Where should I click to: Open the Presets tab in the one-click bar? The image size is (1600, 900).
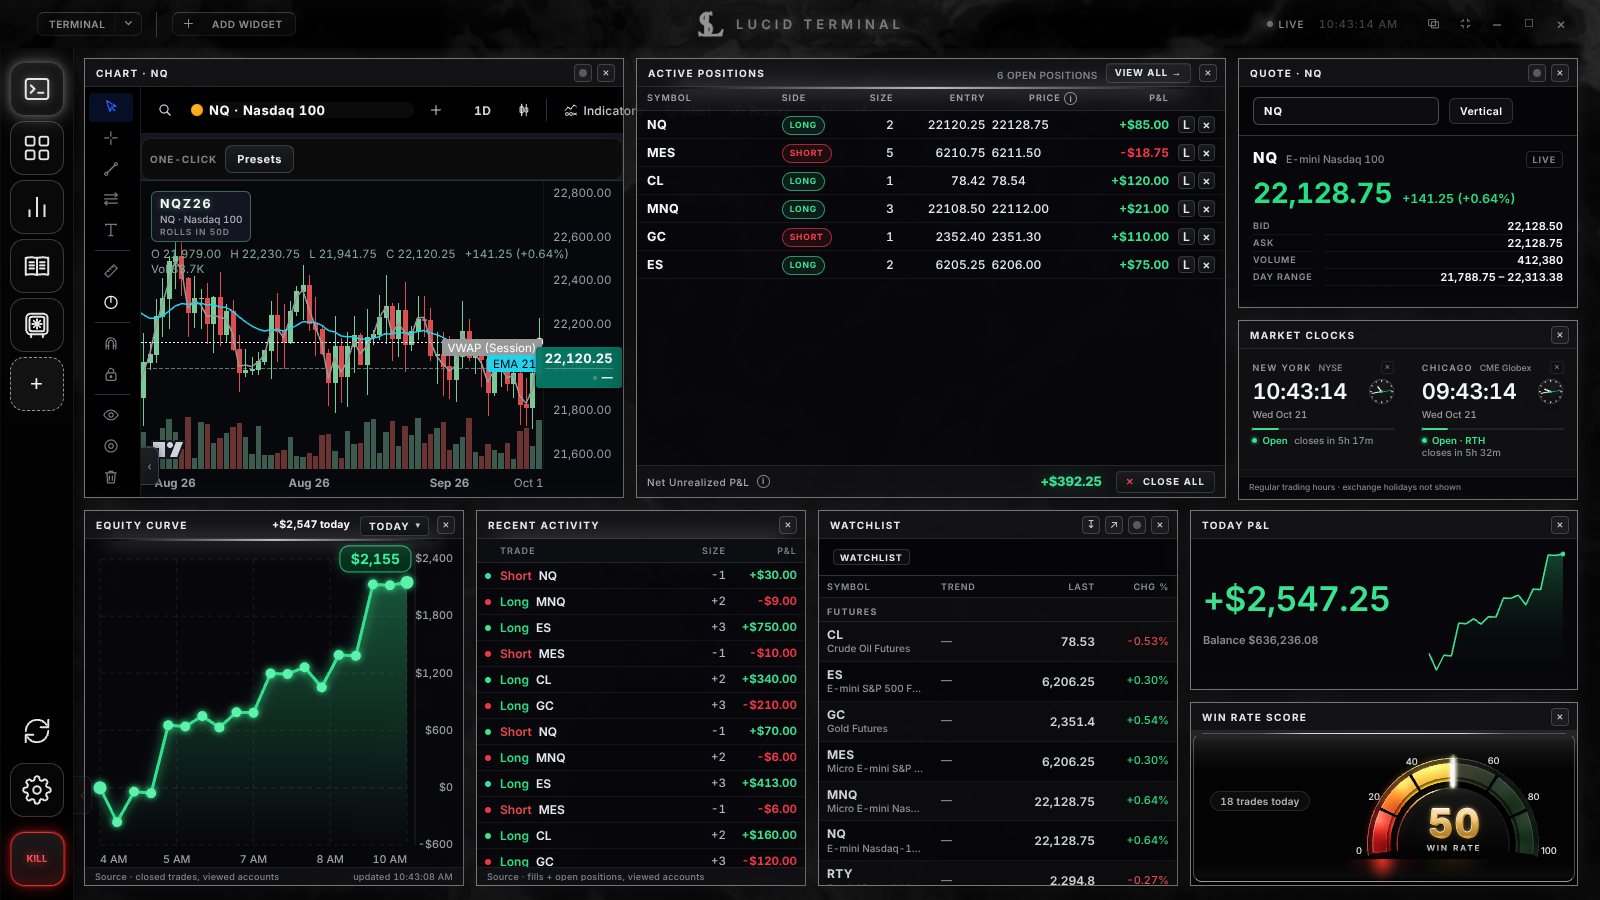click(x=259, y=159)
